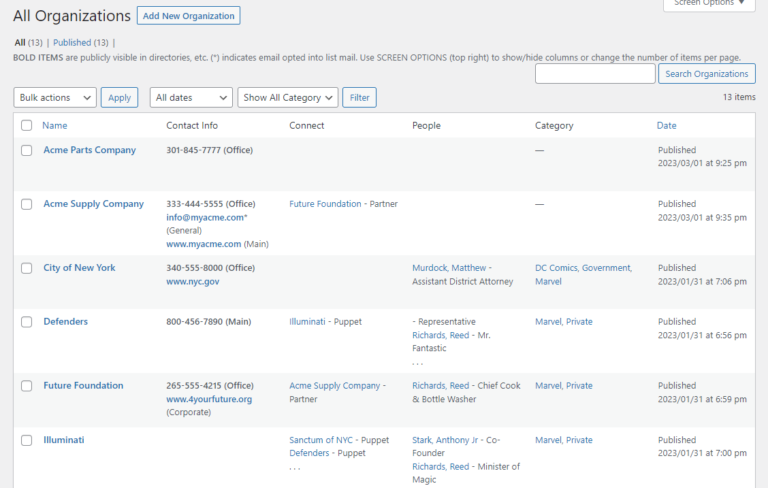Tick the Illuminati row checkbox
The width and height of the screenshot is (768, 488).
[27, 440]
